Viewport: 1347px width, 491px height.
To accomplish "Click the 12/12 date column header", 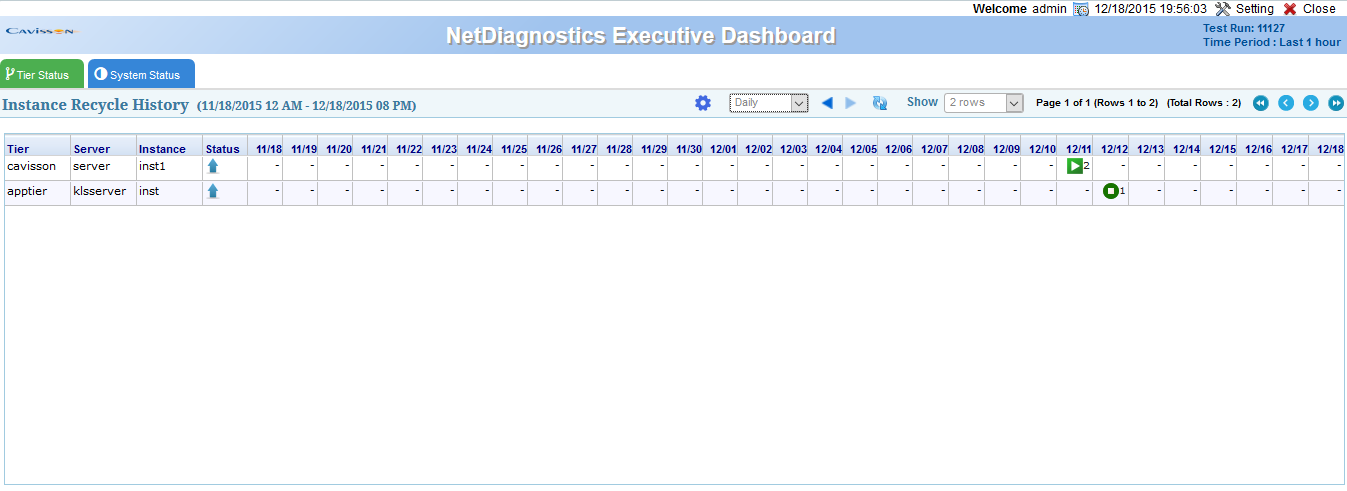I will tap(1114, 149).
